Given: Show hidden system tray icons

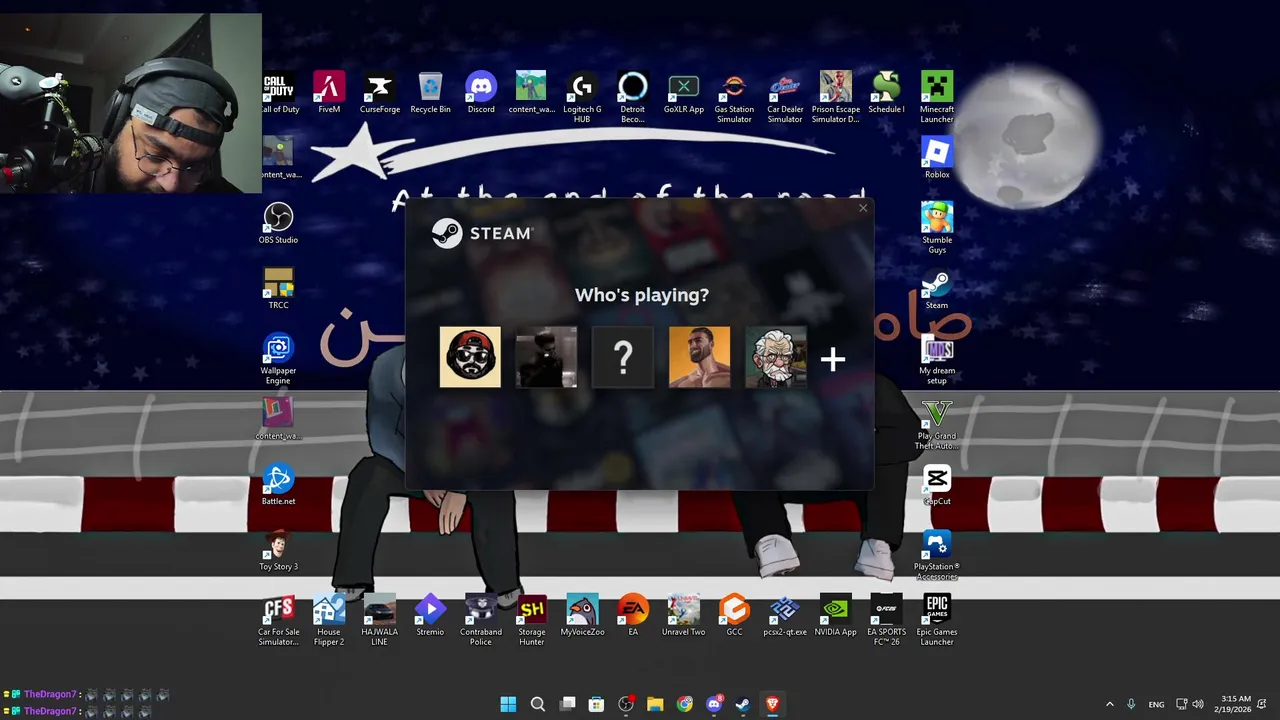Looking at the screenshot, I should pyautogui.click(x=1109, y=704).
